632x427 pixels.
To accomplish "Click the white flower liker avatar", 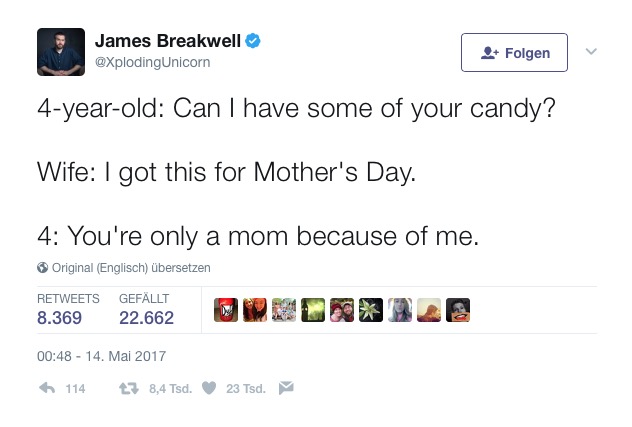I will [371, 310].
